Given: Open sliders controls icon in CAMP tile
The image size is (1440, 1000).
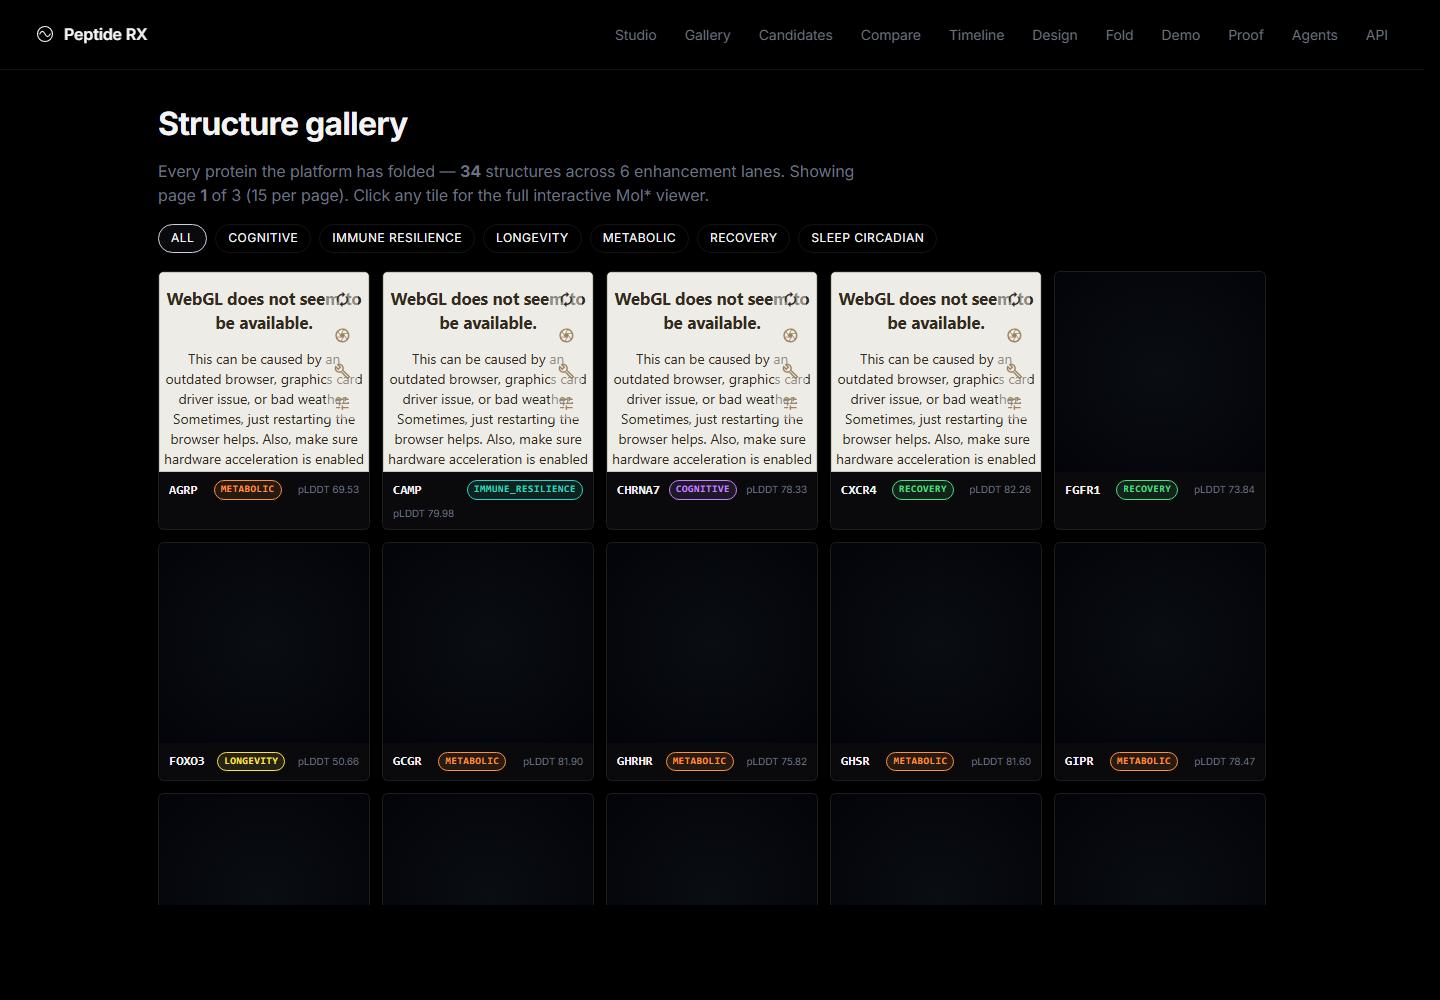Looking at the screenshot, I should 566,403.
